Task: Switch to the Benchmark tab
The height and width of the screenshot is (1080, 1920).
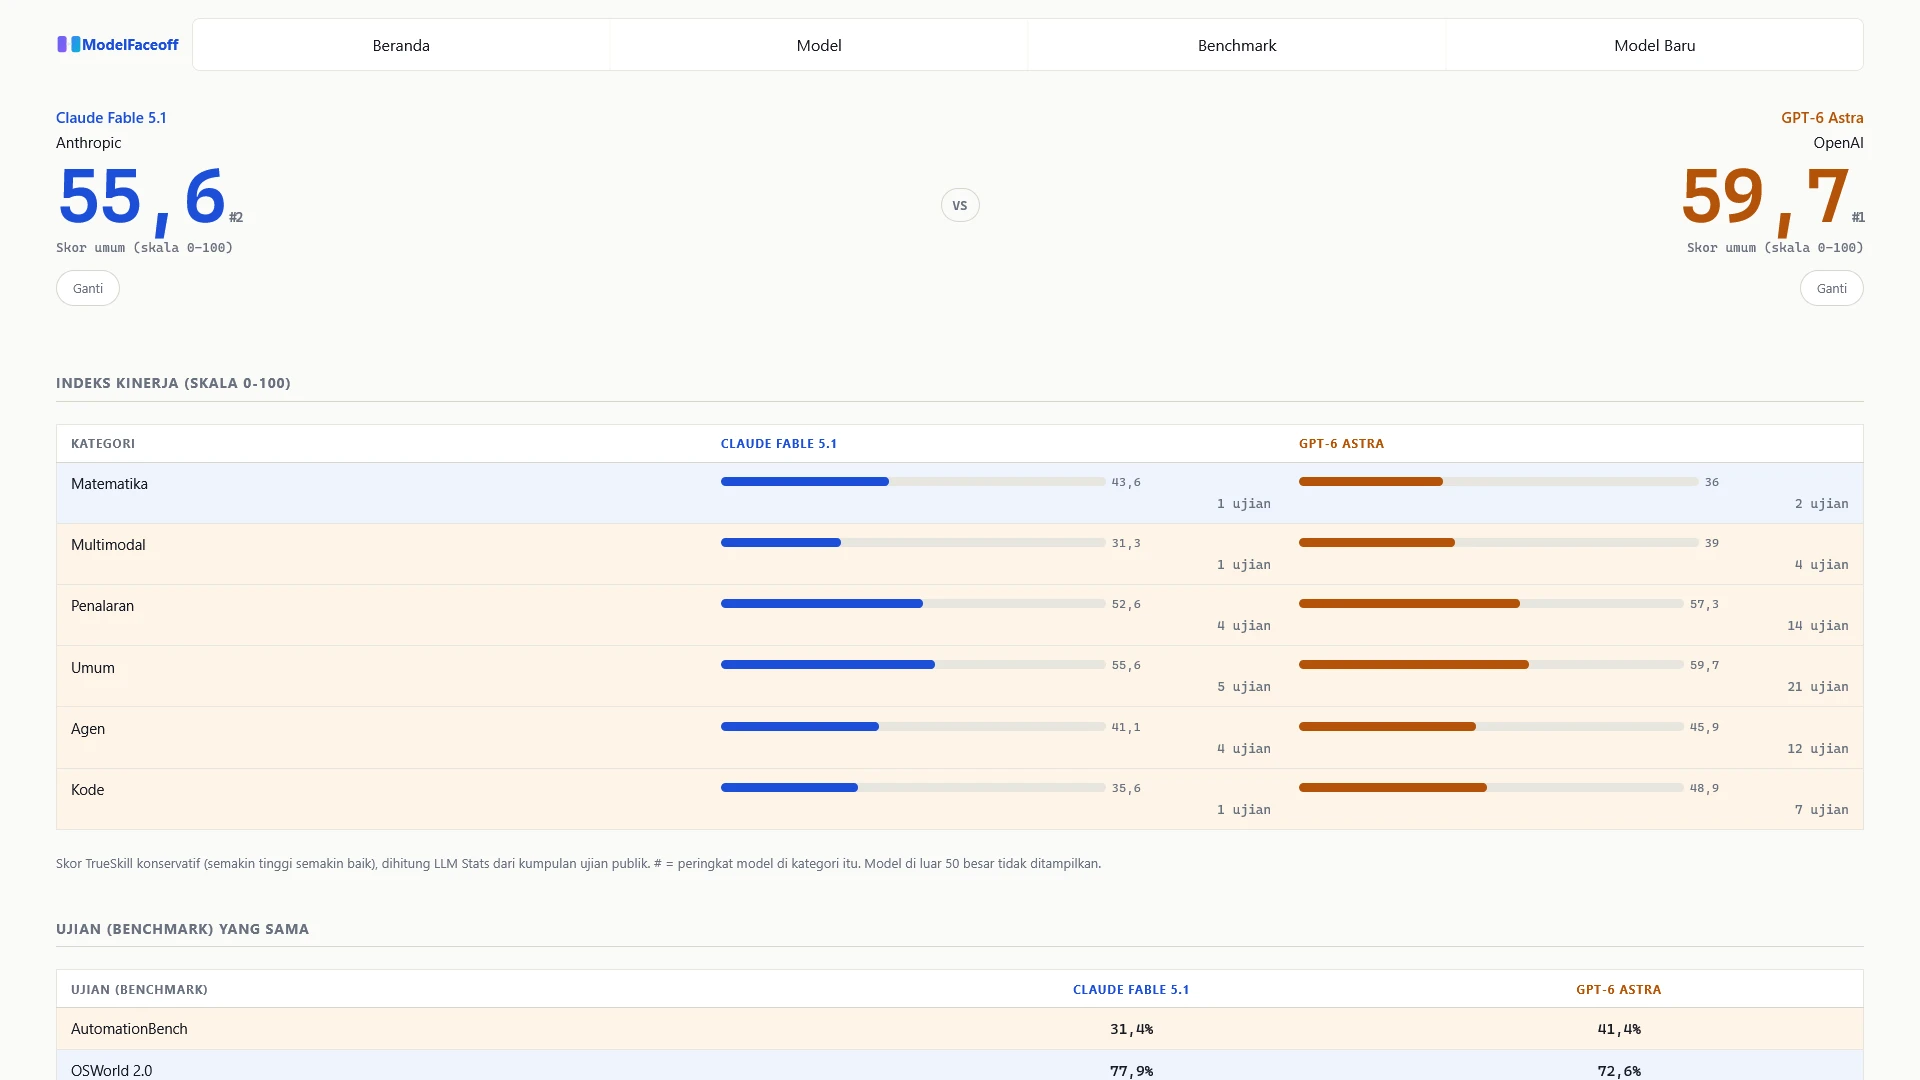Action: tap(1237, 45)
